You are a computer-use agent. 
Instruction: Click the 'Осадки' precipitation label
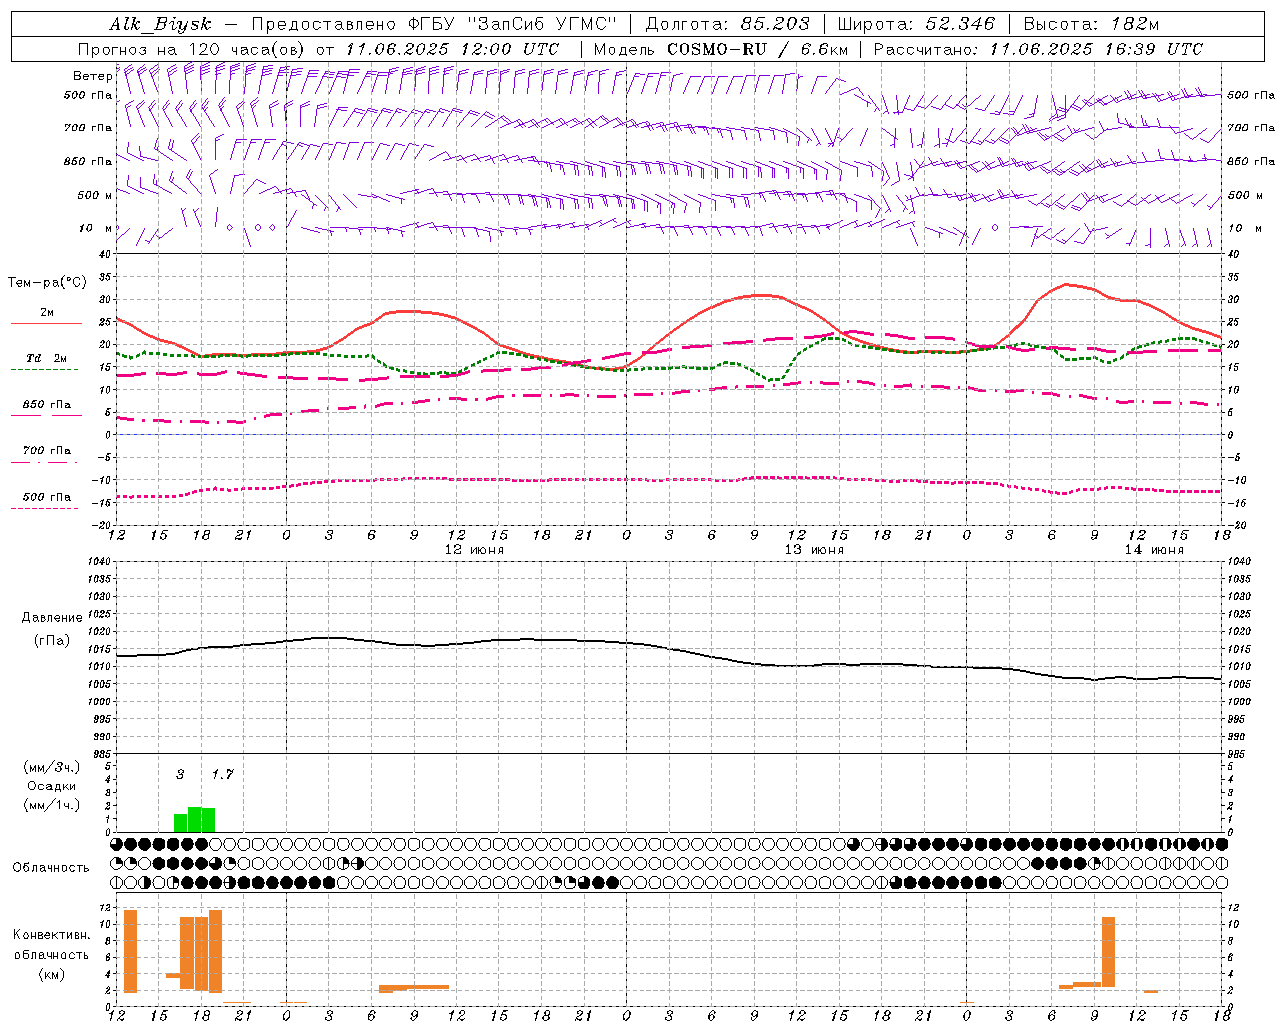click(x=52, y=786)
